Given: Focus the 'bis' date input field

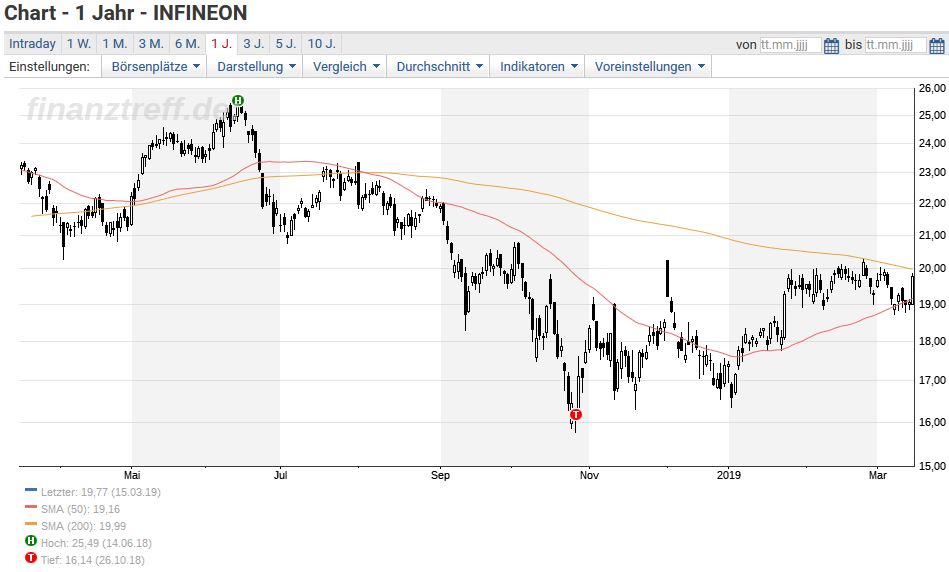Looking at the screenshot, I should click(x=896, y=45).
